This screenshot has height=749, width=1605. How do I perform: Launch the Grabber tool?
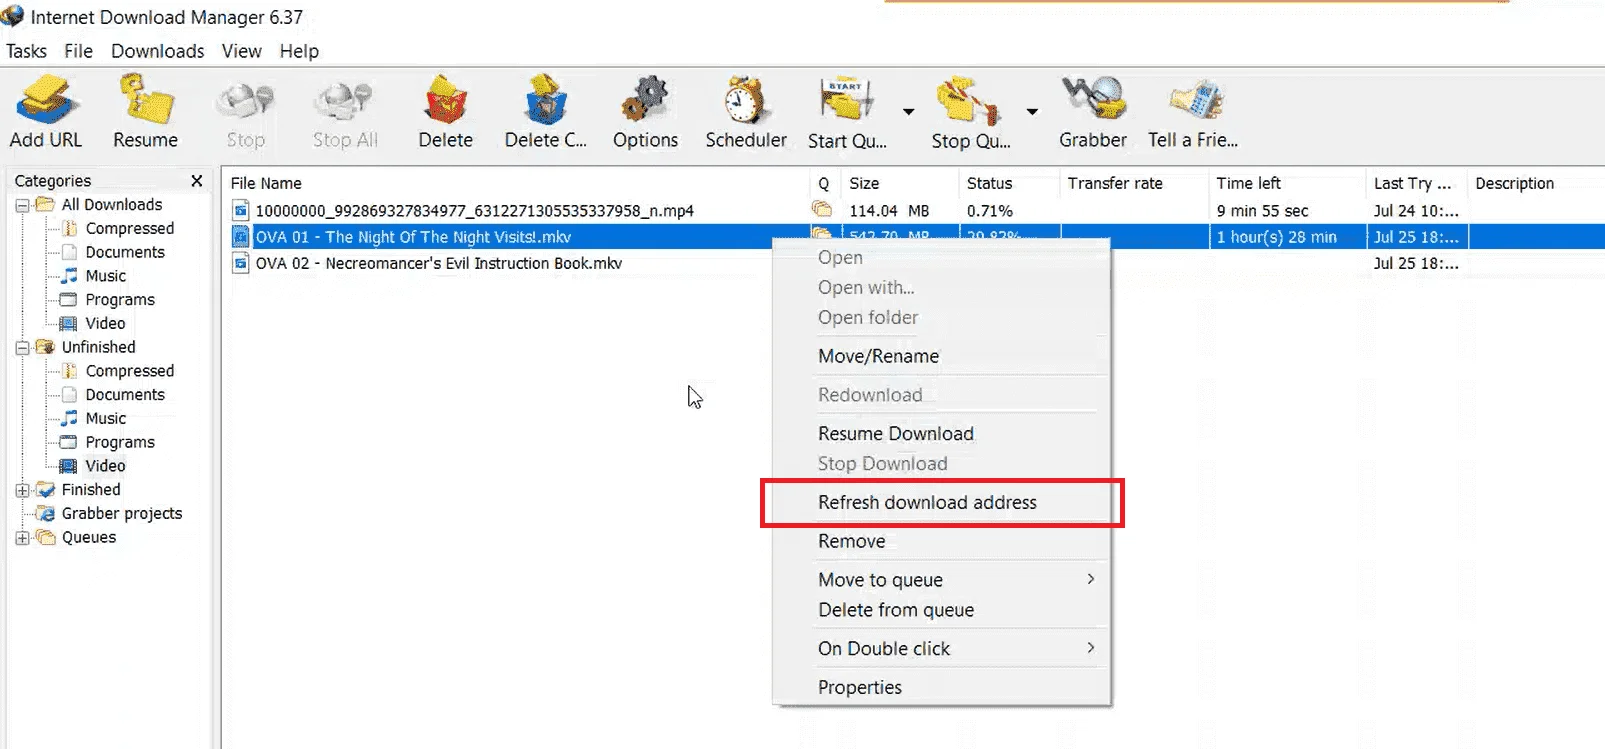click(x=1093, y=100)
